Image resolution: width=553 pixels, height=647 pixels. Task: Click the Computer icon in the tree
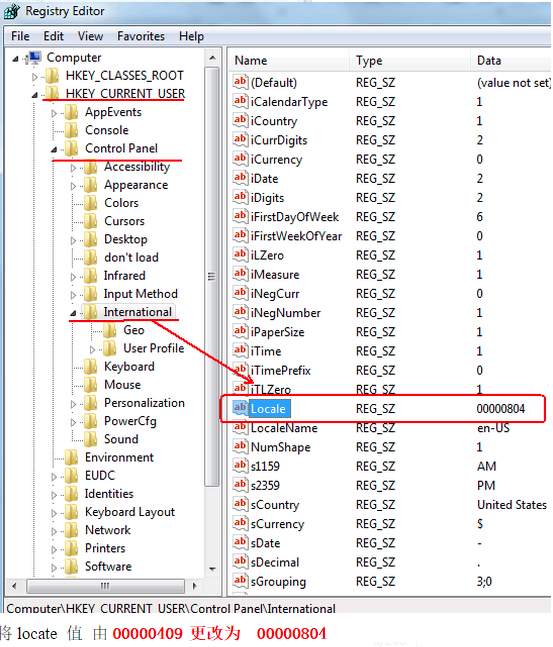[x=33, y=58]
